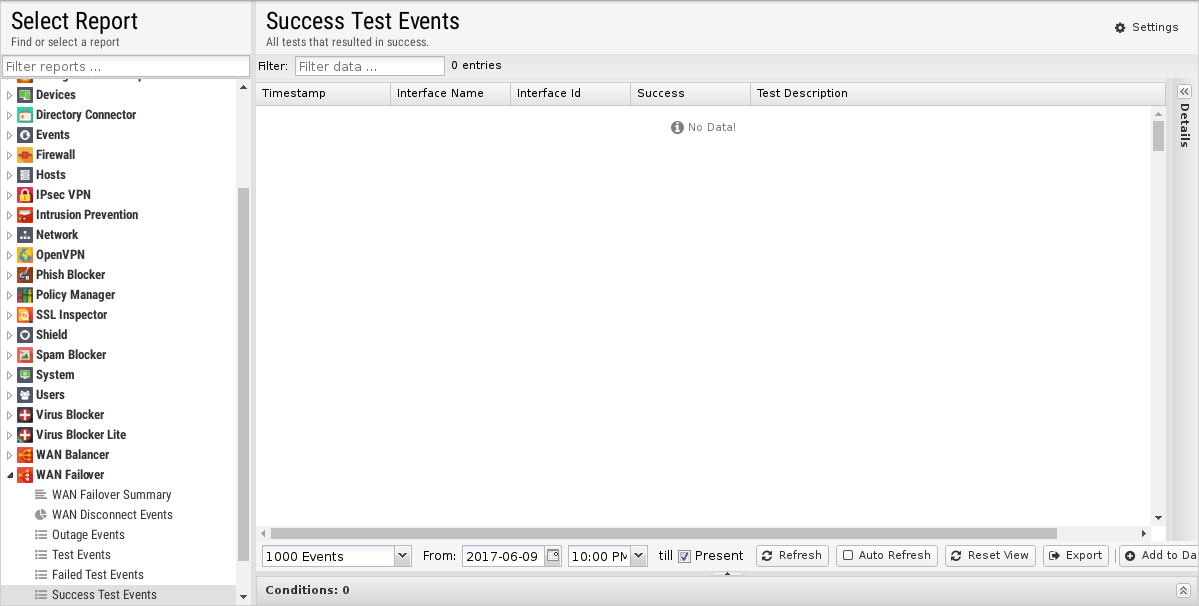Screen dimensions: 1199x606
Task: Sort by the Interface Id column header
Action: [x=570, y=93]
